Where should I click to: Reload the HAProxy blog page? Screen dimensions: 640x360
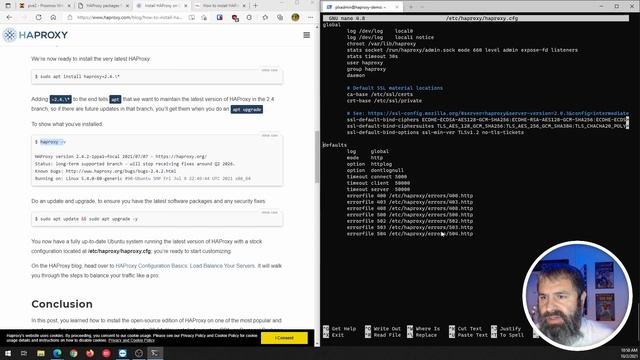[39, 18]
